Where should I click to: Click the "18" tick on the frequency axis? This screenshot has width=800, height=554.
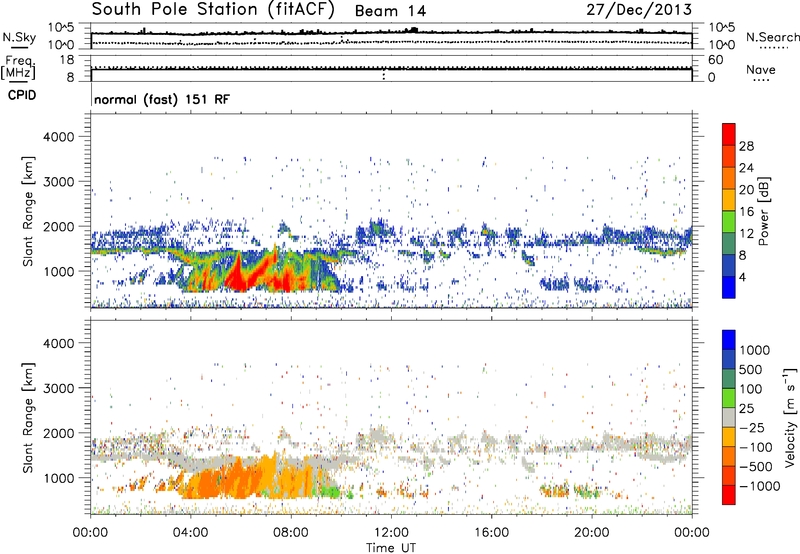(x=67, y=60)
